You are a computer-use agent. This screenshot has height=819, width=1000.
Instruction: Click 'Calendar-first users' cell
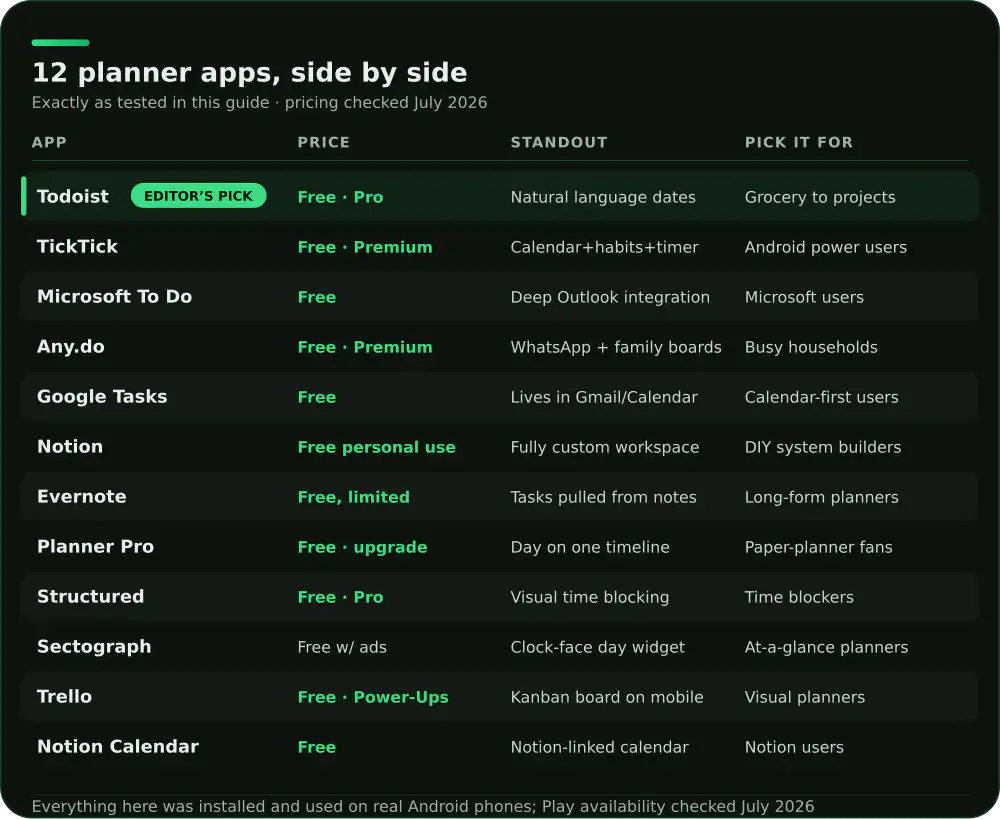821,397
